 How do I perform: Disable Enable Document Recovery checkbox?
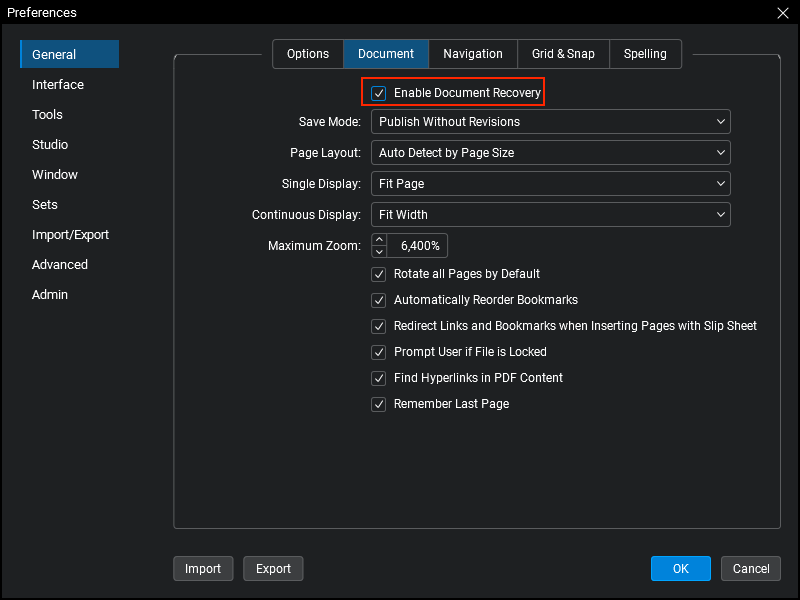click(x=378, y=92)
